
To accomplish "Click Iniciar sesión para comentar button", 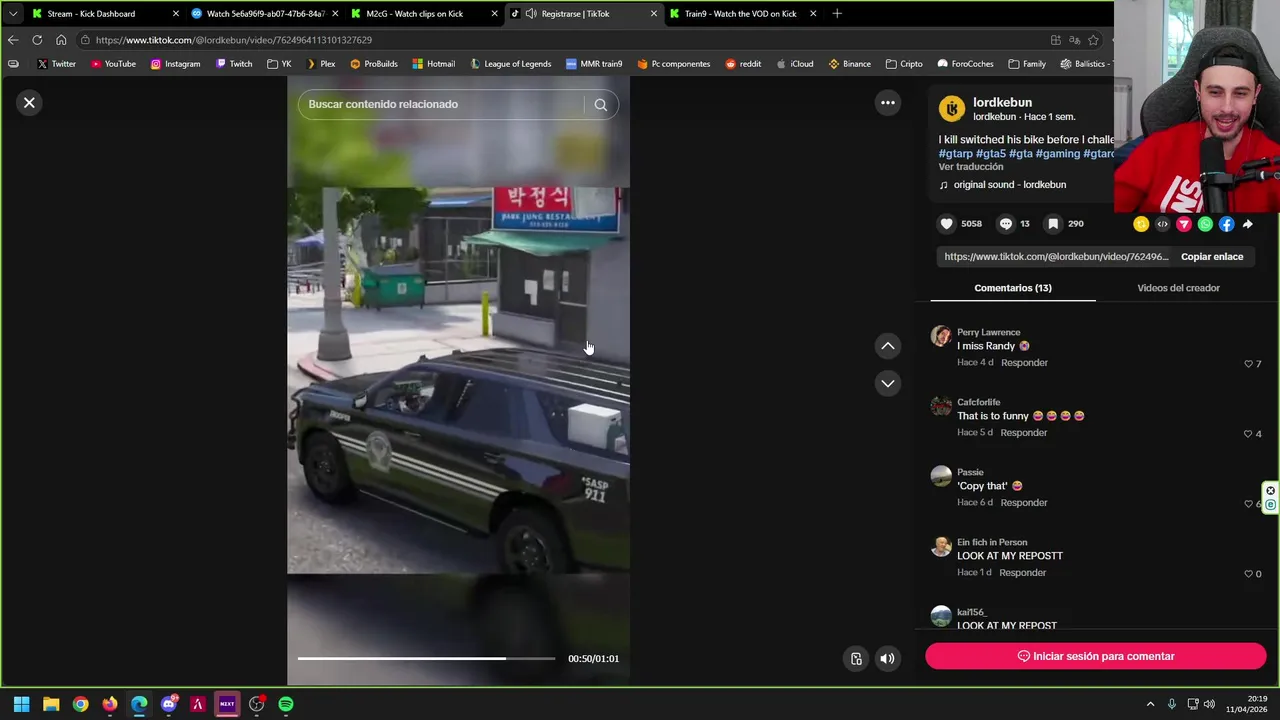I will tap(1095, 656).
